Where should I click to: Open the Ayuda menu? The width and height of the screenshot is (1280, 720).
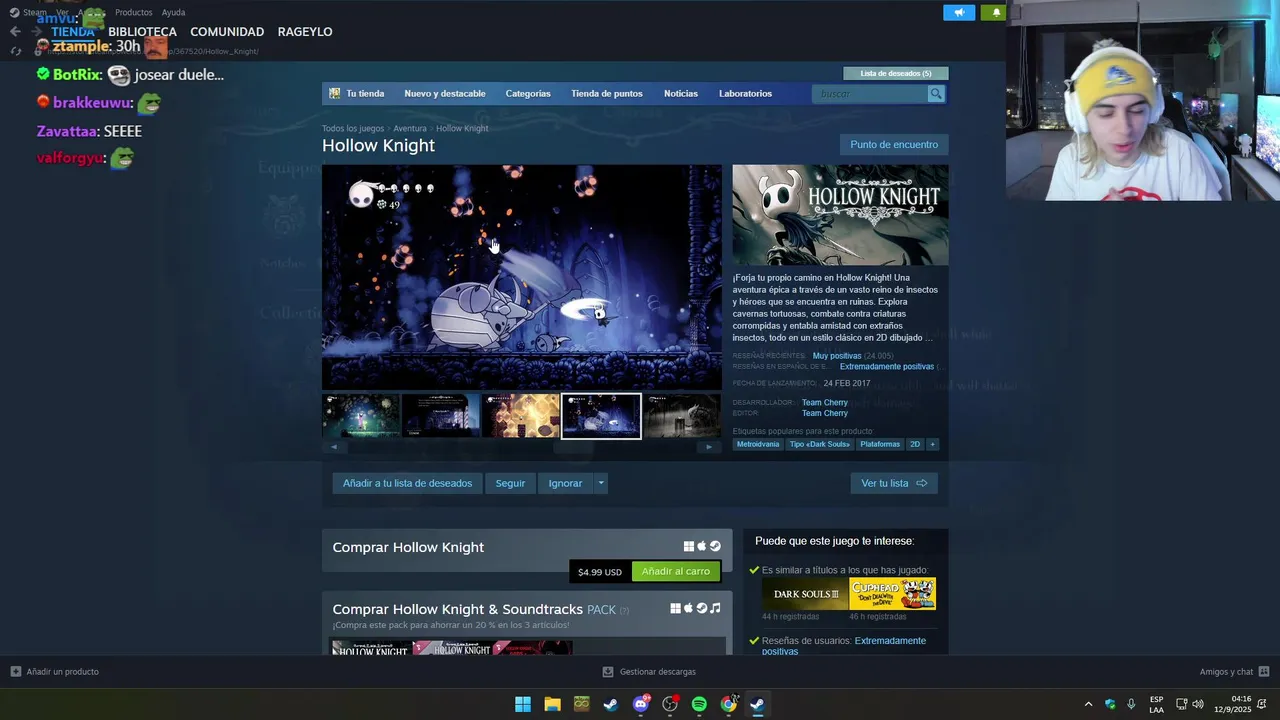pos(173,13)
